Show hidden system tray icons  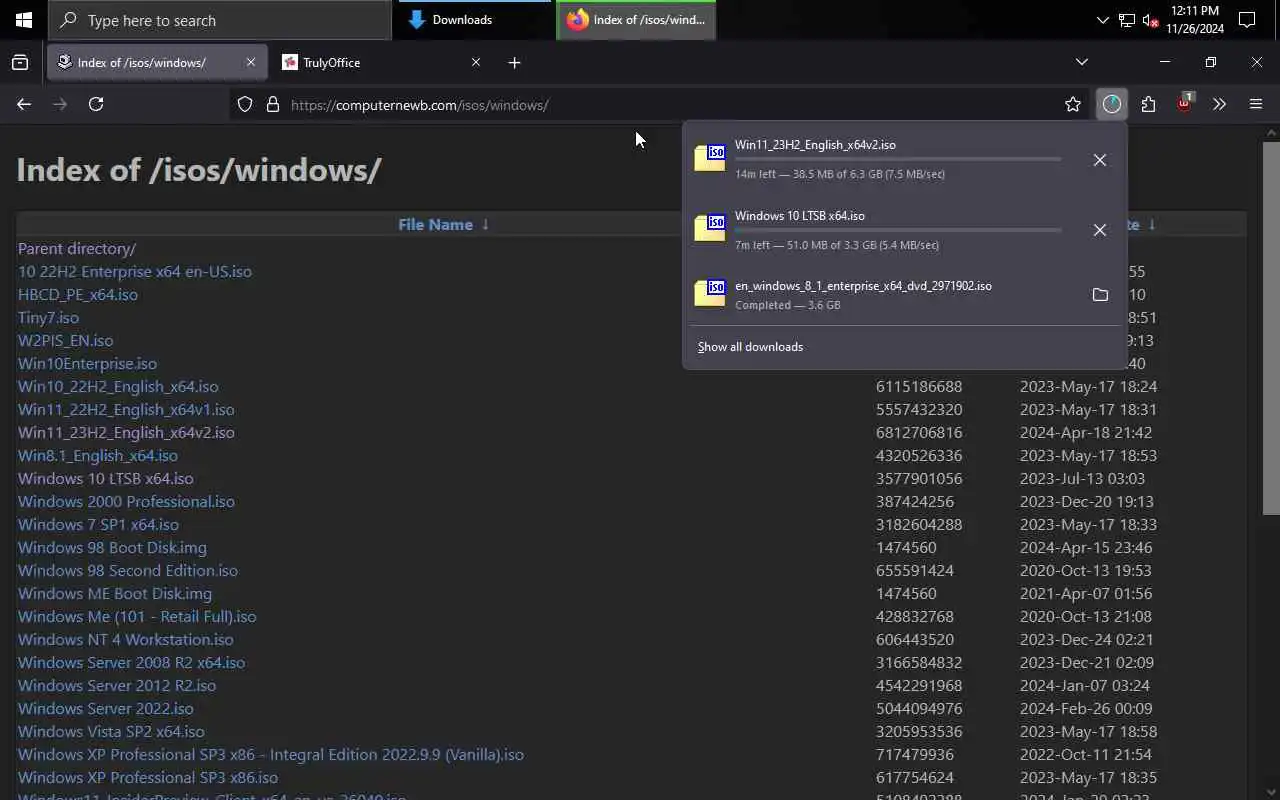pos(1102,20)
